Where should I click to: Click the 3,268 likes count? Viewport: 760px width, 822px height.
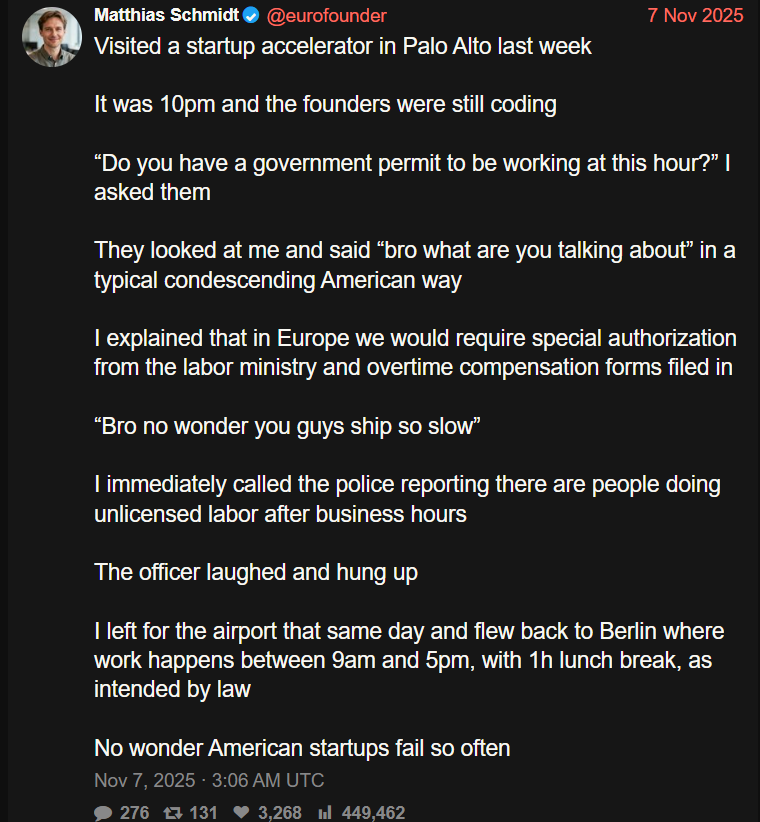[280, 813]
